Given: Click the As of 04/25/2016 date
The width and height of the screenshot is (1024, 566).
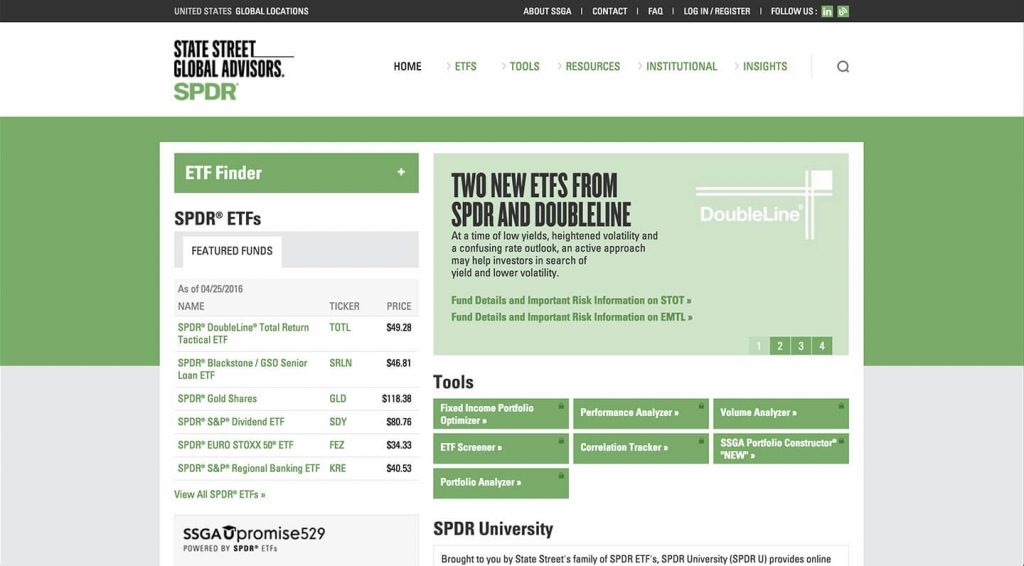Looking at the screenshot, I should (x=210, y=289).
